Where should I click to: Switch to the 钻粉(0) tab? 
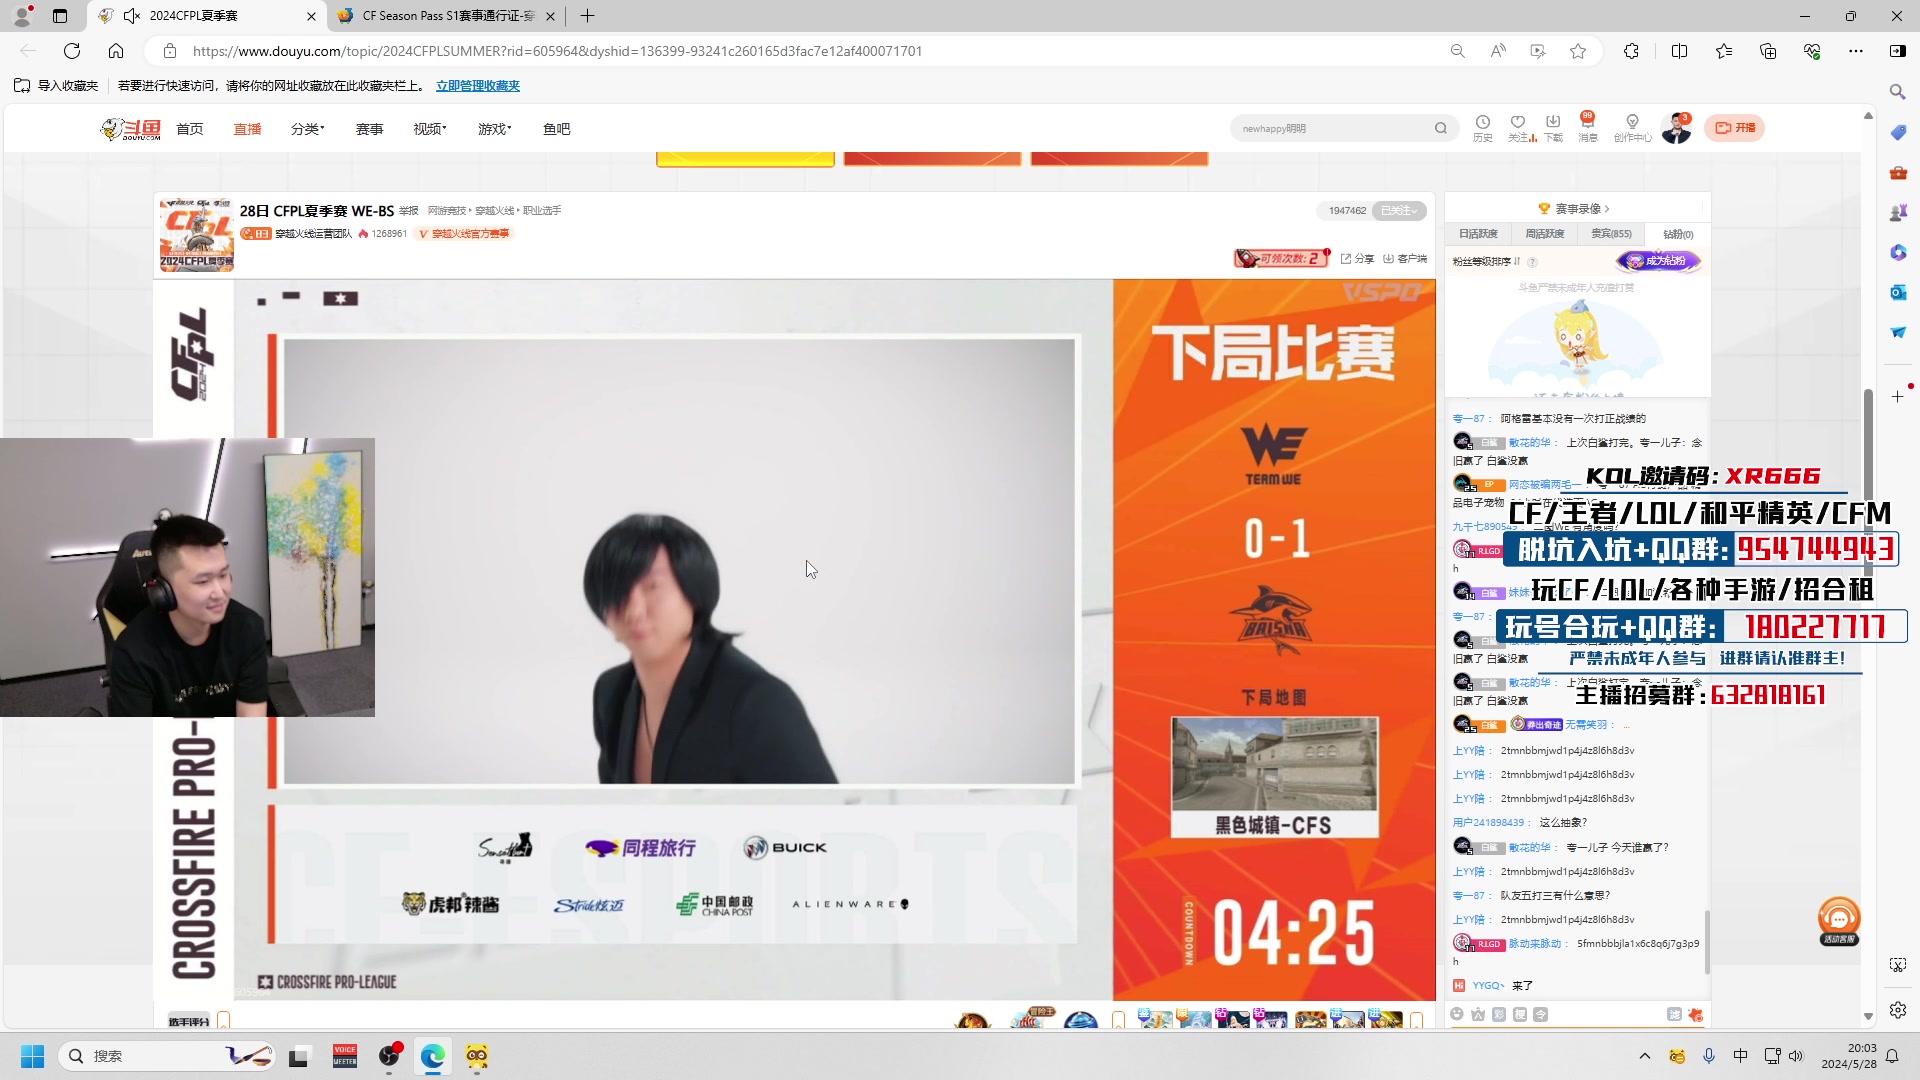point(1678,233)
